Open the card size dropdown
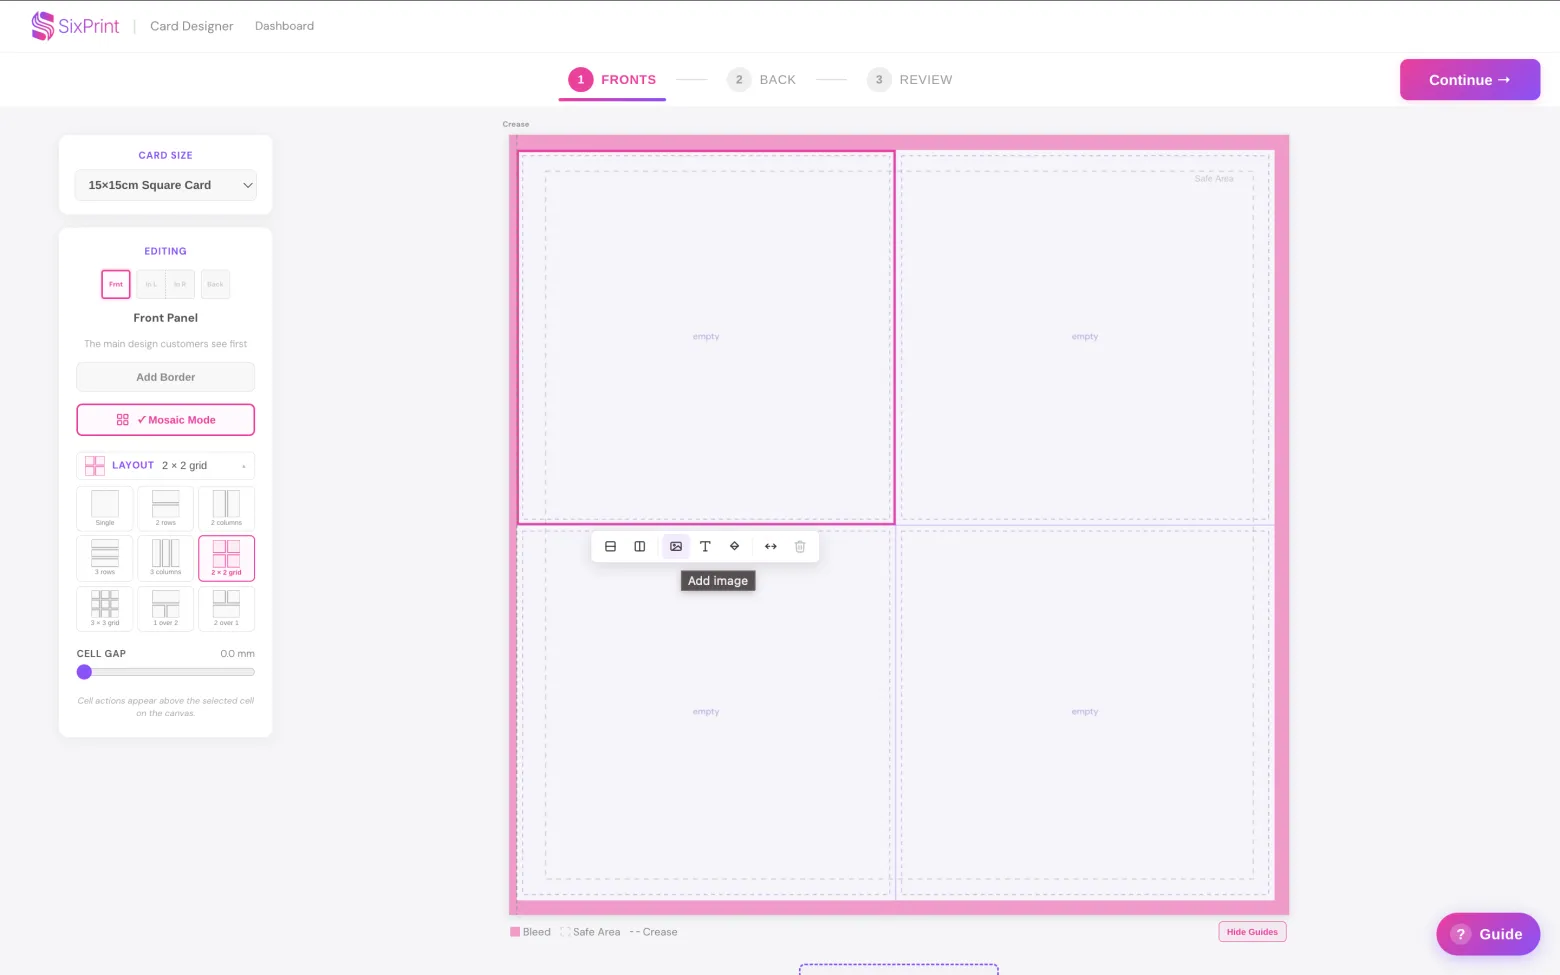Viewport: 1560px width, 975px height. (166, 185)
